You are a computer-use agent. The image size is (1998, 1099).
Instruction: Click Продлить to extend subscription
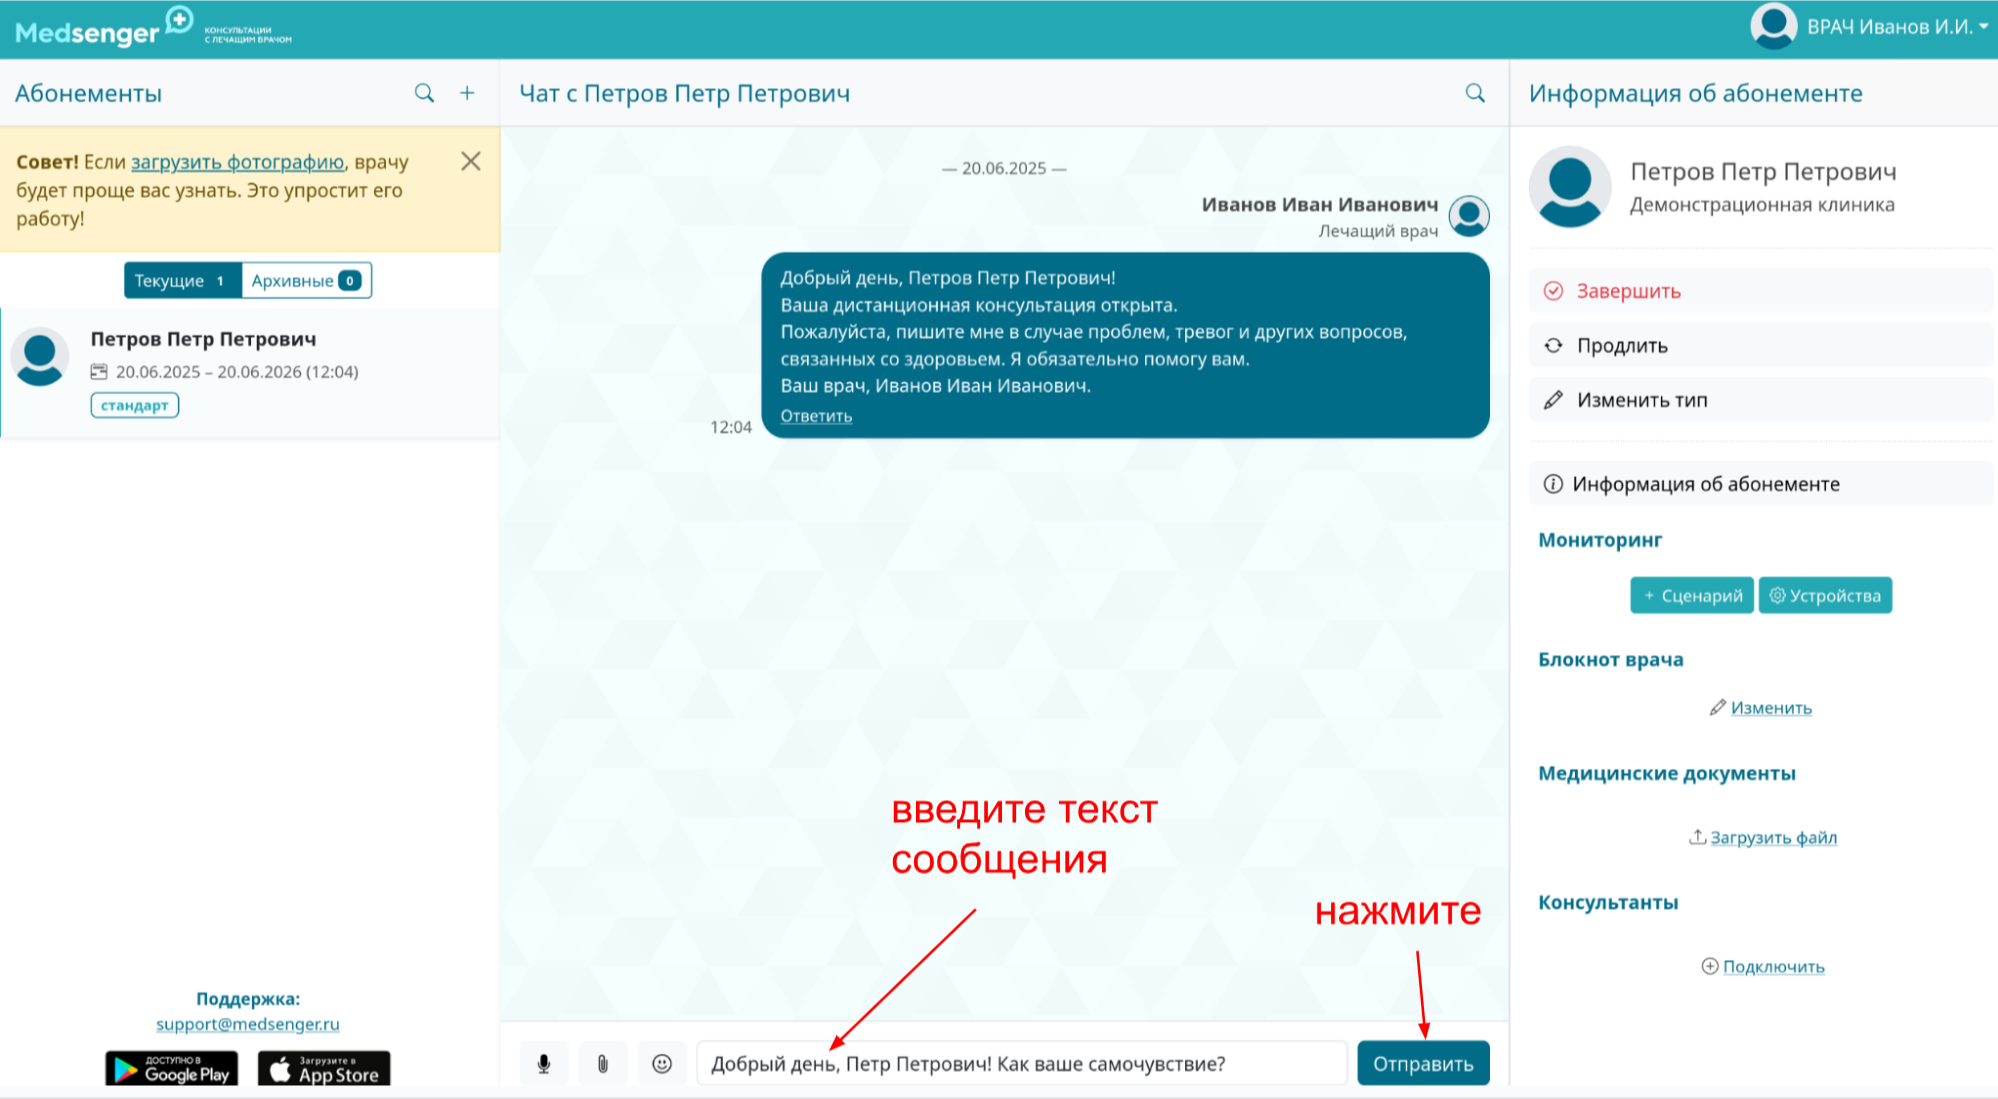(1622, 346)
